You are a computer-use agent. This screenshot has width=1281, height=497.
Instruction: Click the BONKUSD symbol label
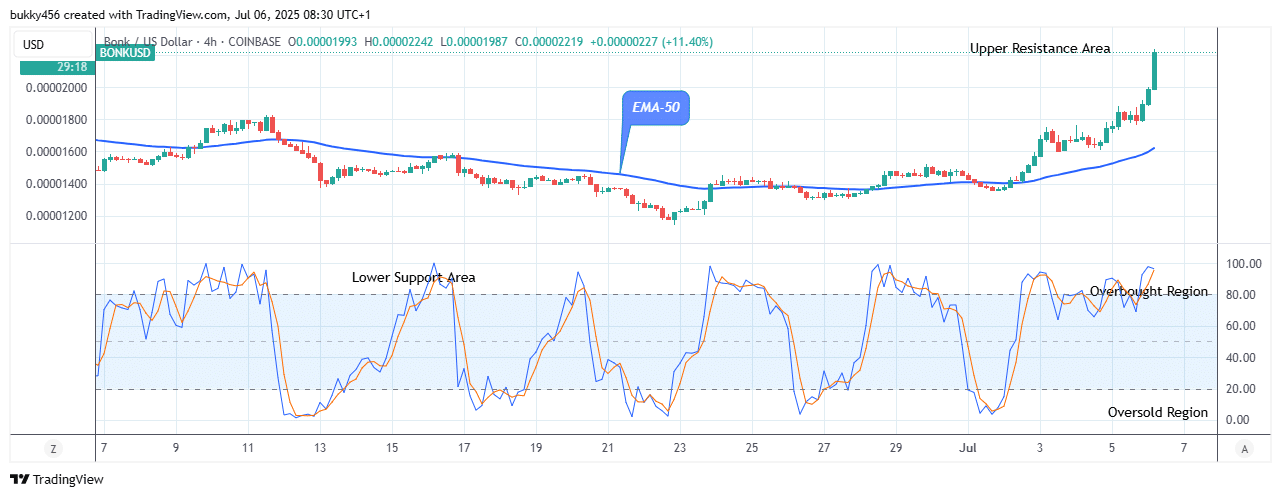tap(126, 51)
